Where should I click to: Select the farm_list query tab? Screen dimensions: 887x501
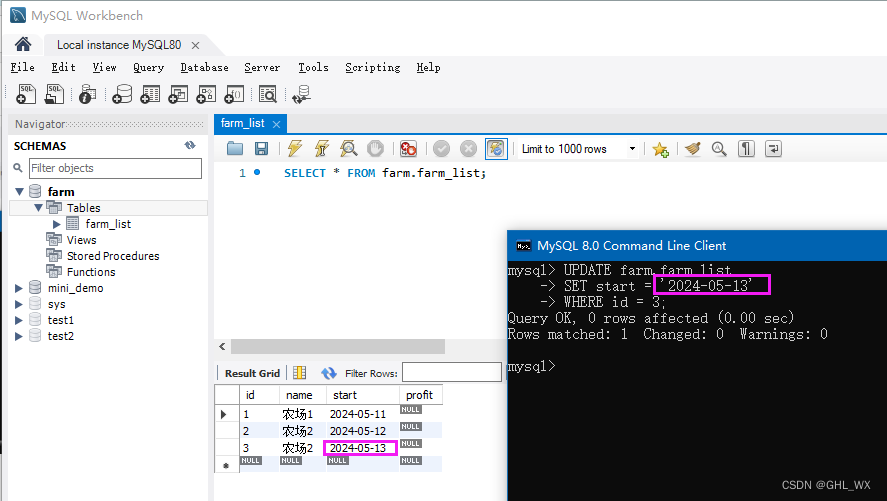pos(242,123)
